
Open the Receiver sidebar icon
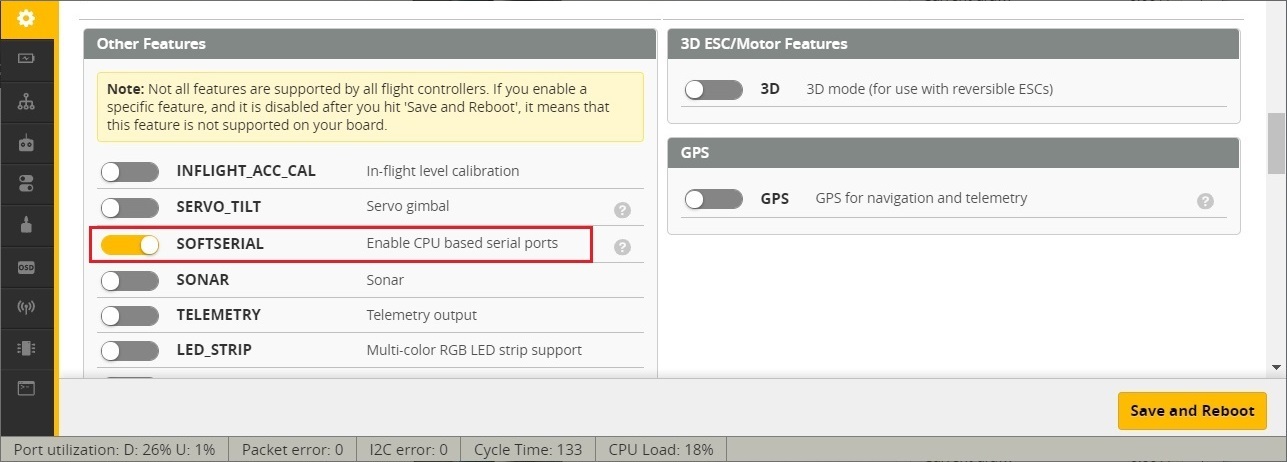26,143
